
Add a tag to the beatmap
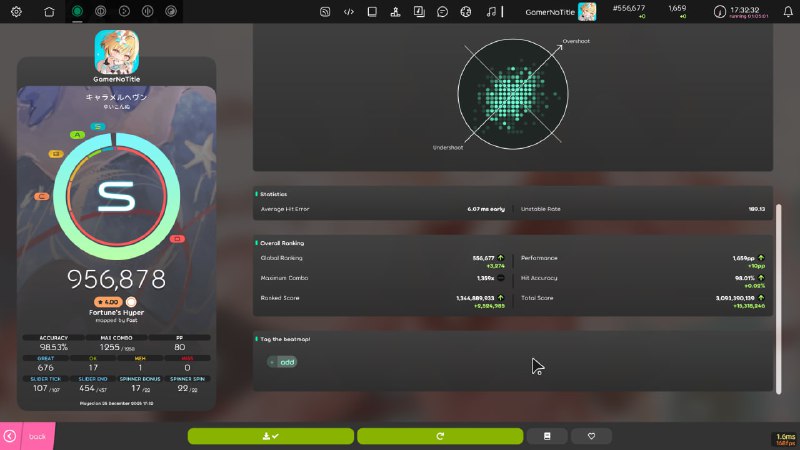pyautogui.click(x=283, y=362)
